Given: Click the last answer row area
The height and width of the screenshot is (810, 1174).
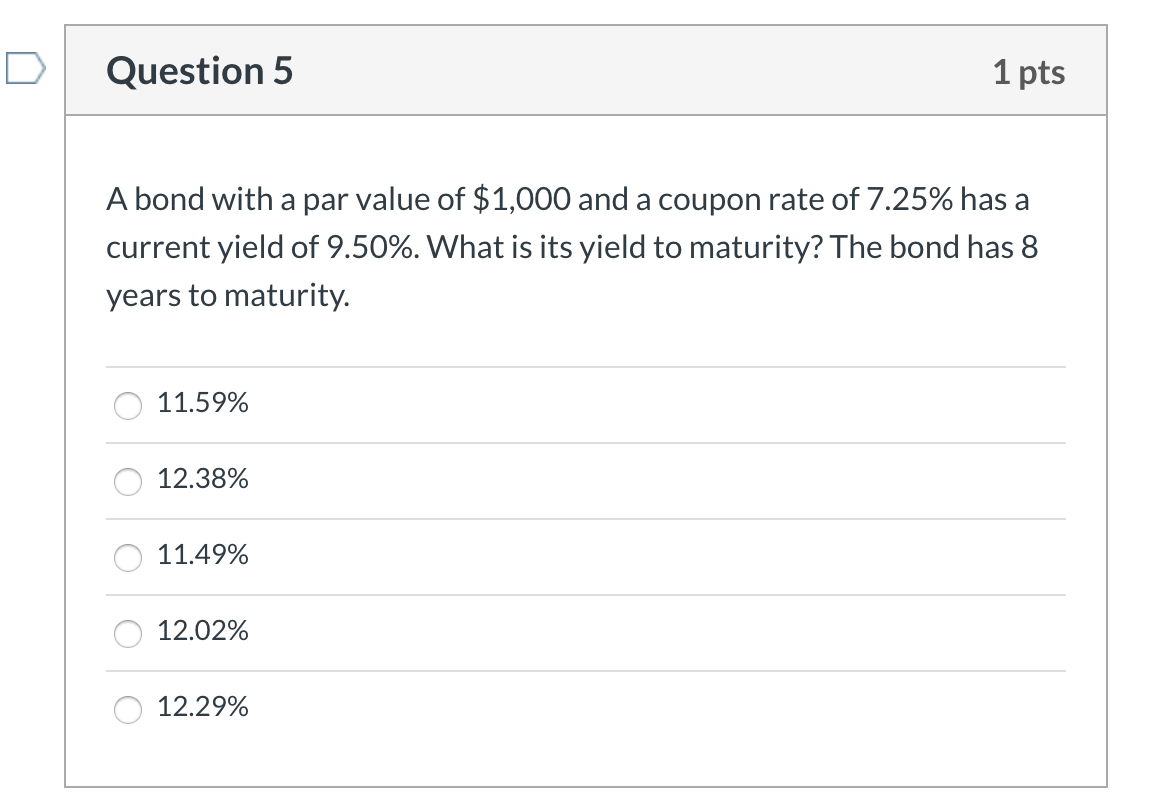Looking at the screenshot, I should (x=585, y=709).
